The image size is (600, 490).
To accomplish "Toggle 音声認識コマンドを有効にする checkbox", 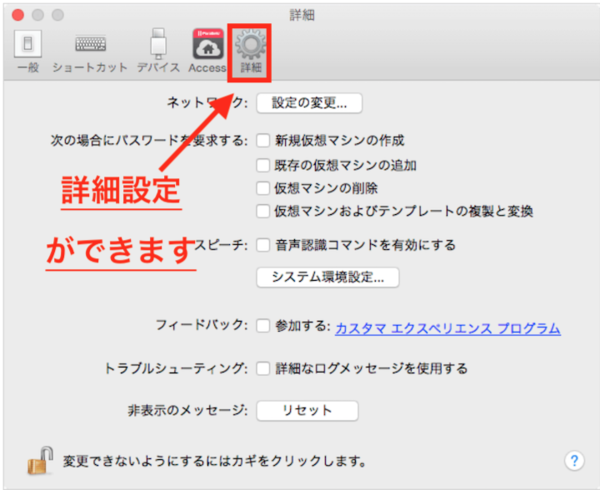I will pyautogui.click(x=263, y=245).
